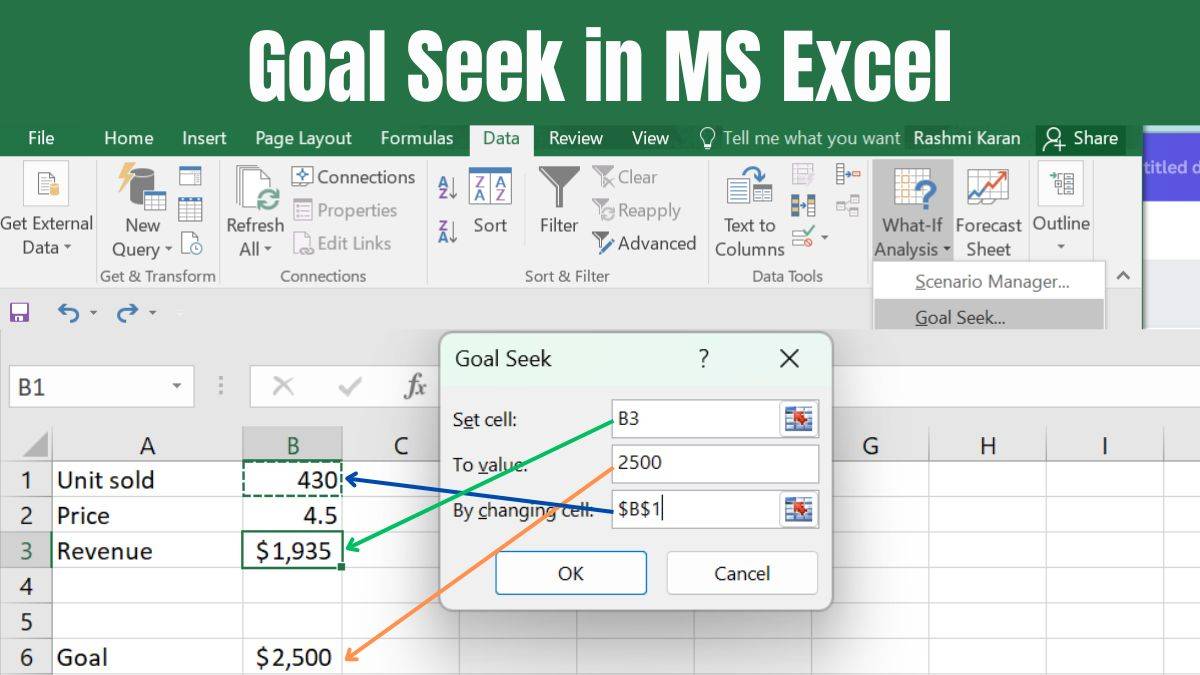The height and width of the screenshot is (675, 1200).
Task: Toggle the Filter funnel
Action: pos(559,200)
